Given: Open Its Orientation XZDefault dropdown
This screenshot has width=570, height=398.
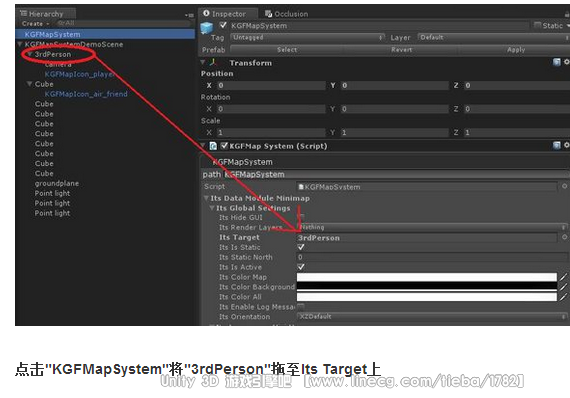Looking at the screenshot, I should [x=433, y=317].
